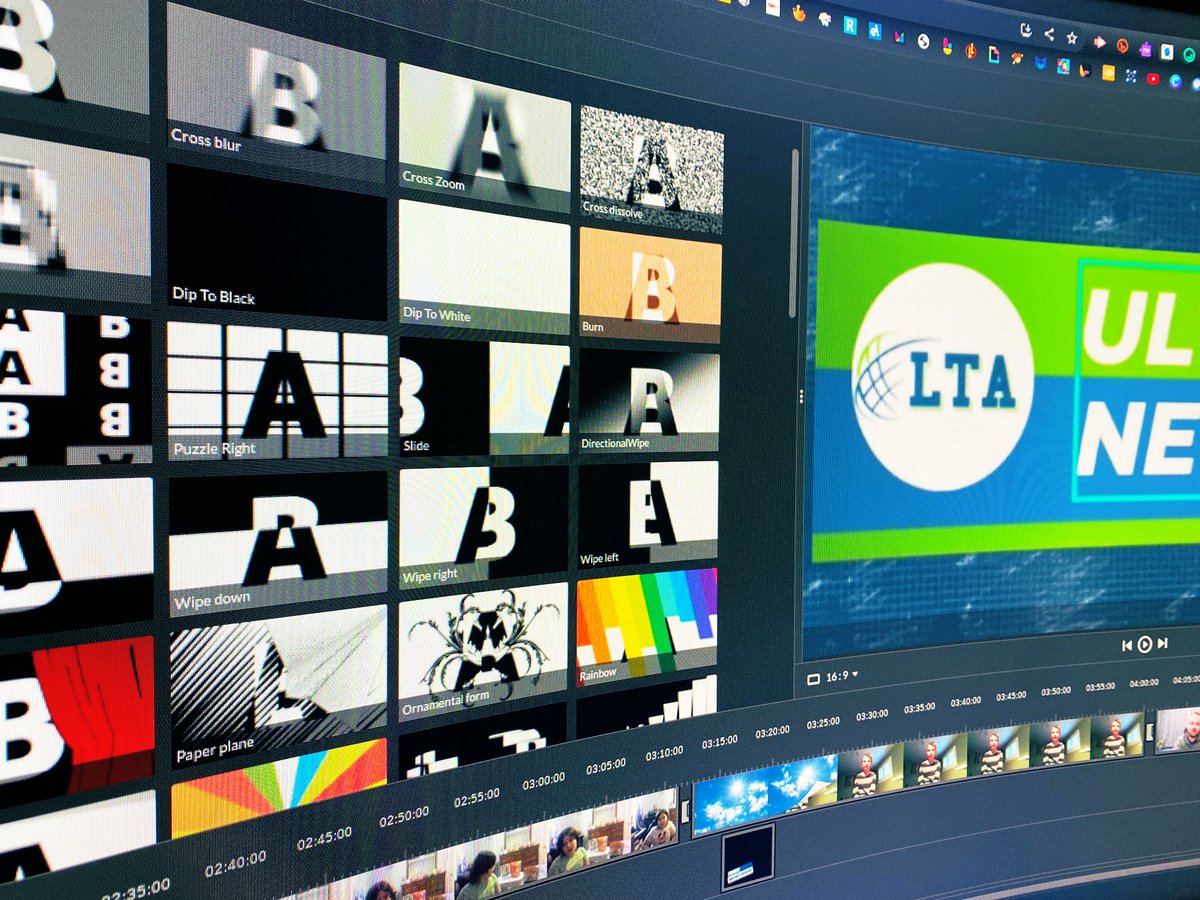Choose the Dip To White transition

(x=485, y=267)
